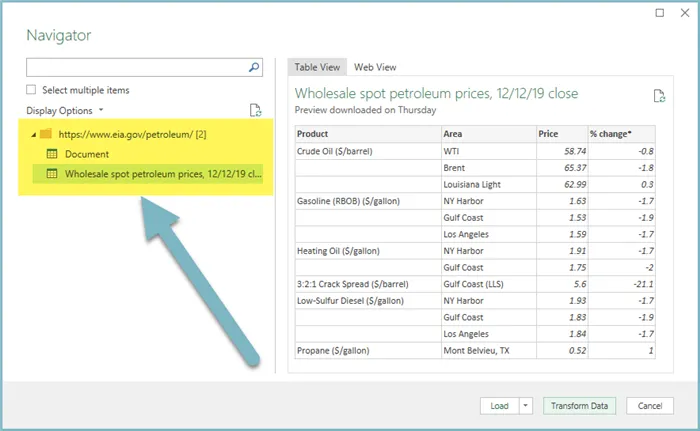Click the Transform Data button
The image size is (700, 431).
579,406
